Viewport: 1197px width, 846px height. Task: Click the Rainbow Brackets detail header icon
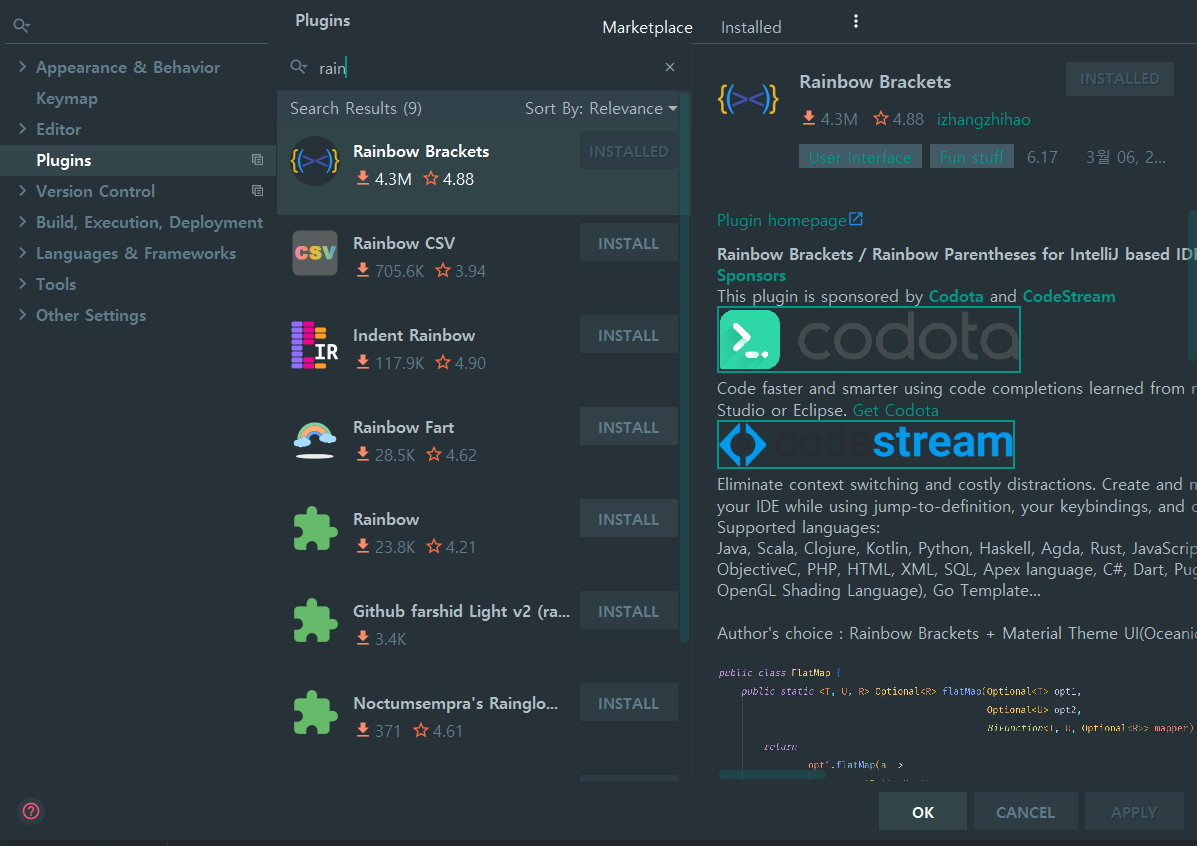click(748, 99)
